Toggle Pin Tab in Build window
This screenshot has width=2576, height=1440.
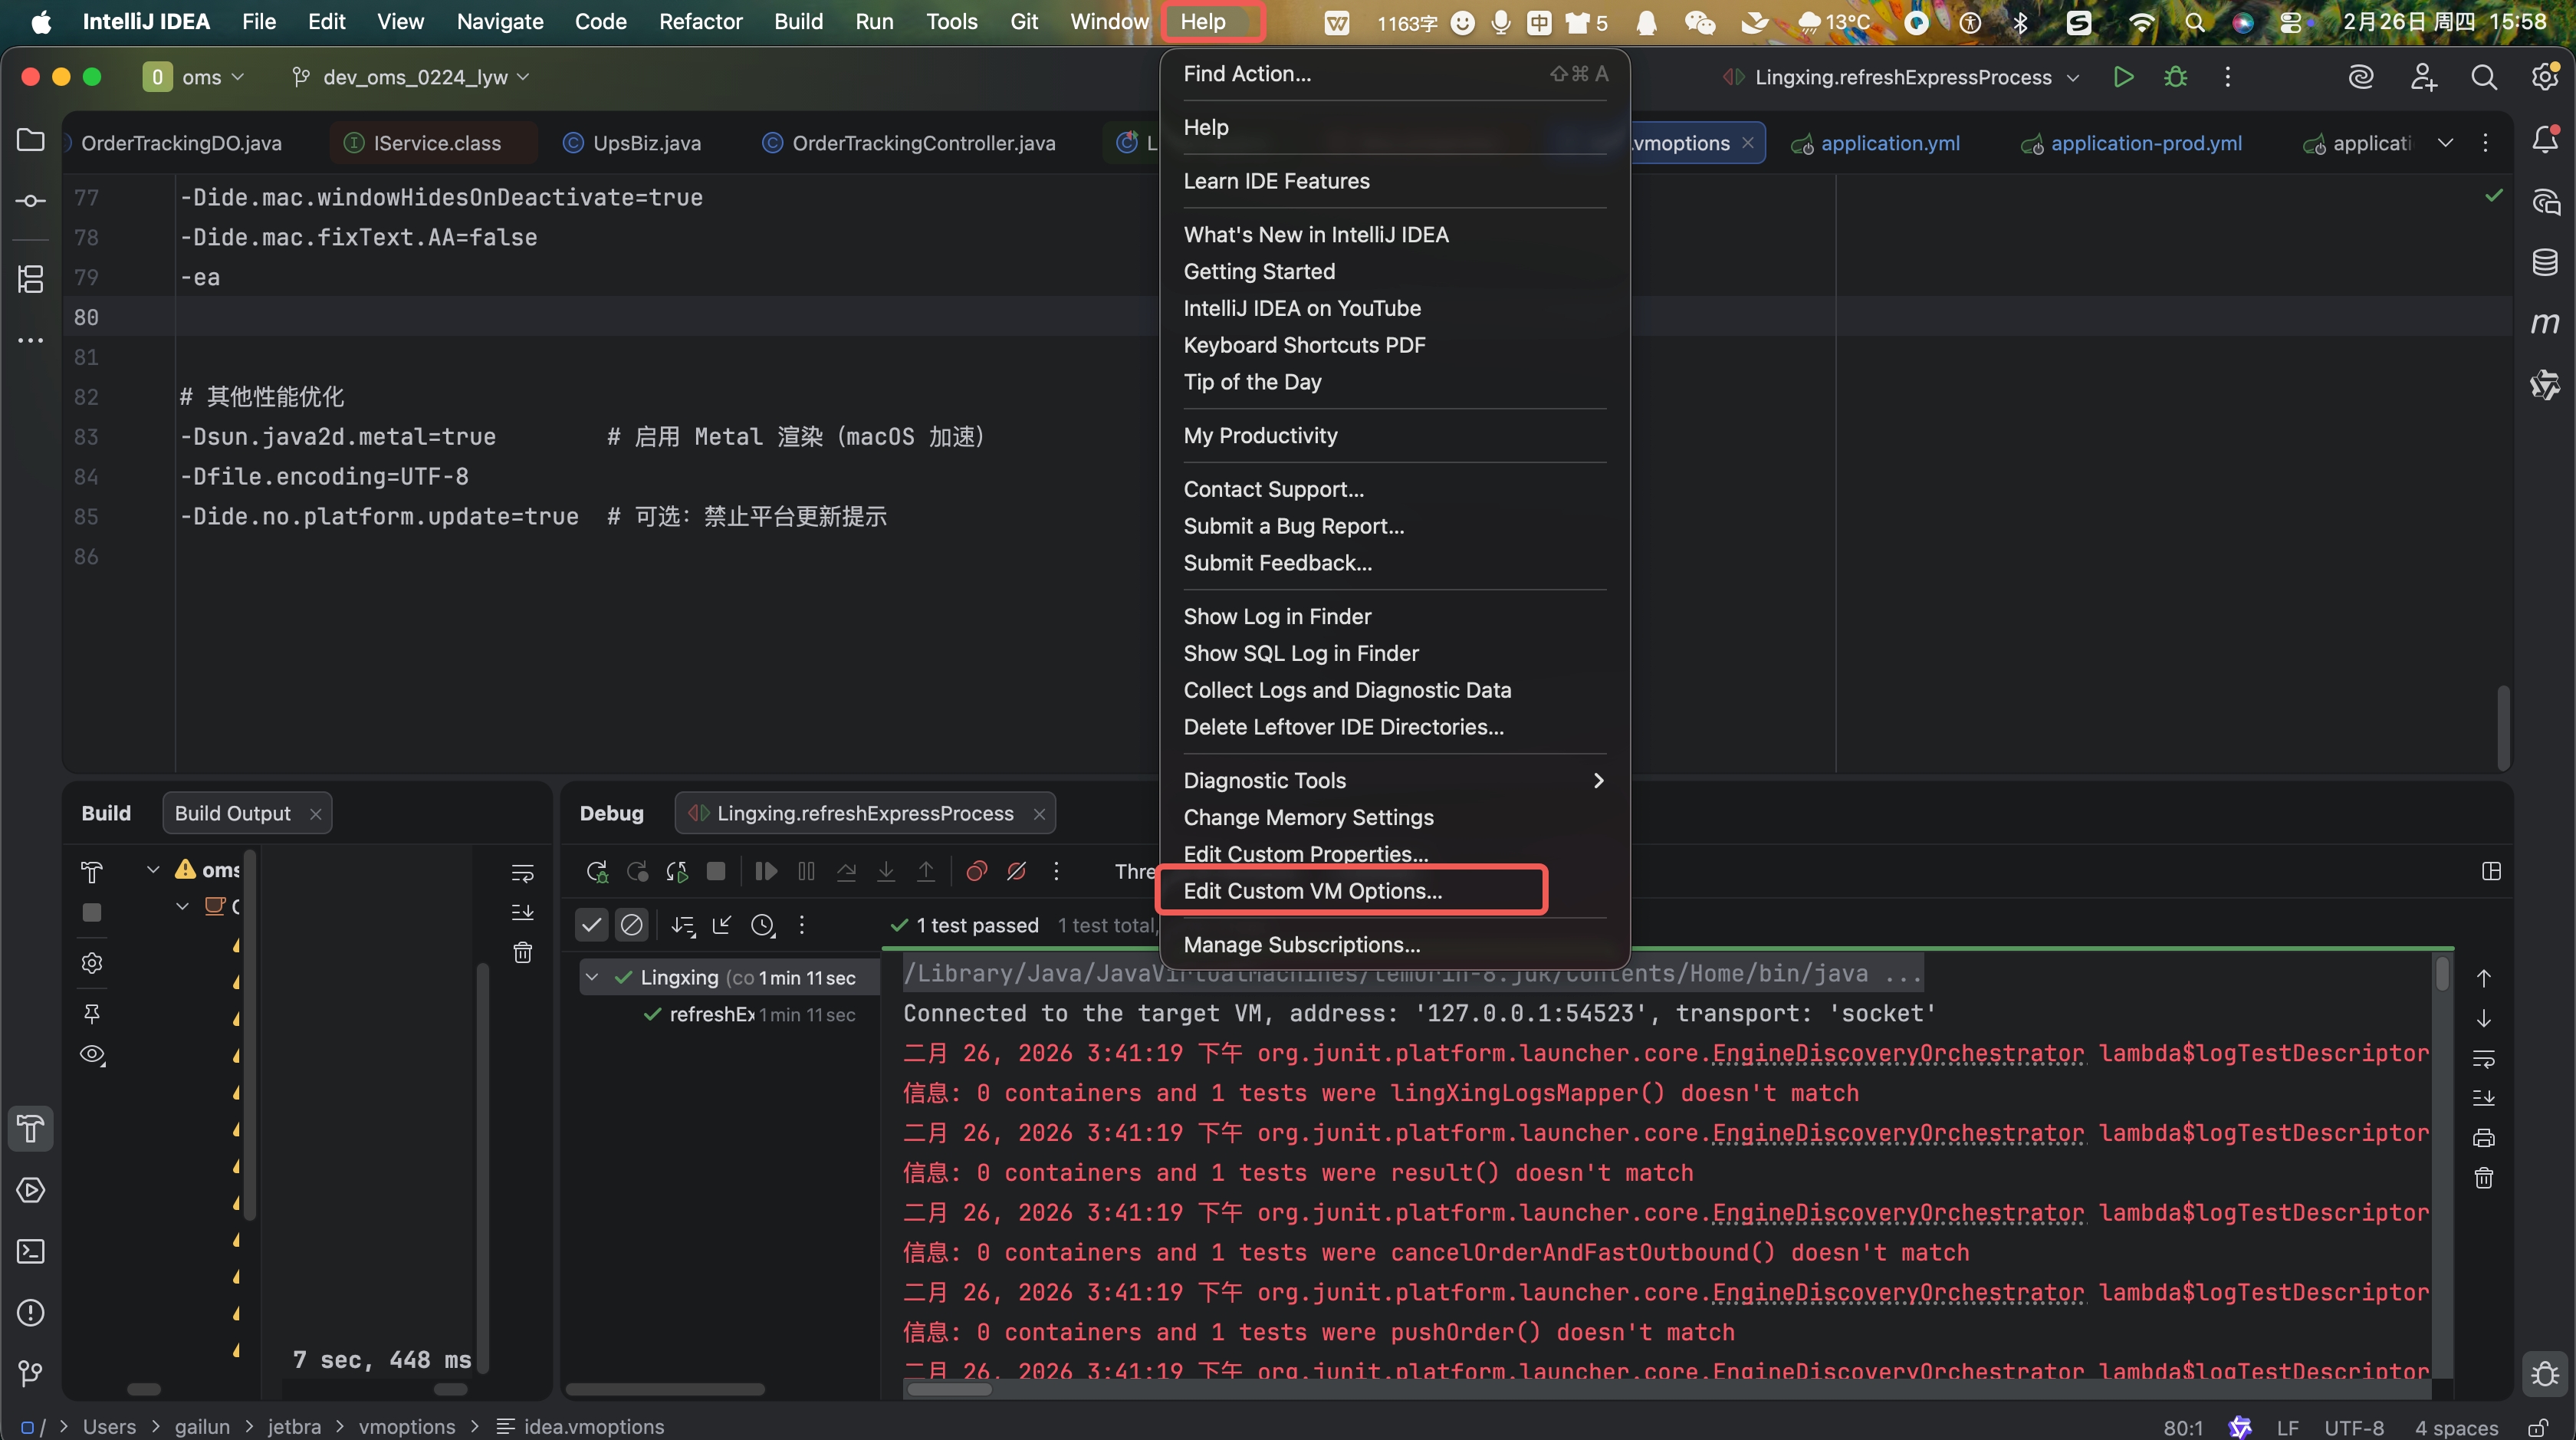click(92, 1014)
